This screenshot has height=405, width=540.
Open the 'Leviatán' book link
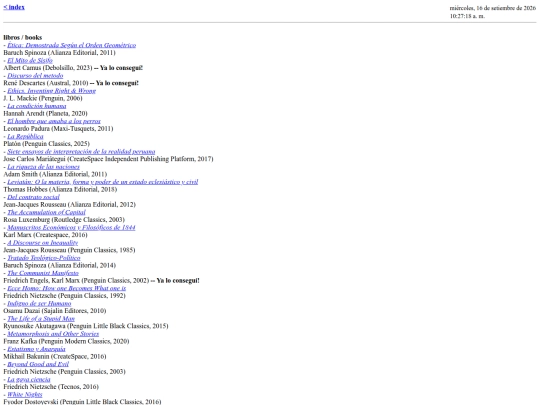coord(103,182)
